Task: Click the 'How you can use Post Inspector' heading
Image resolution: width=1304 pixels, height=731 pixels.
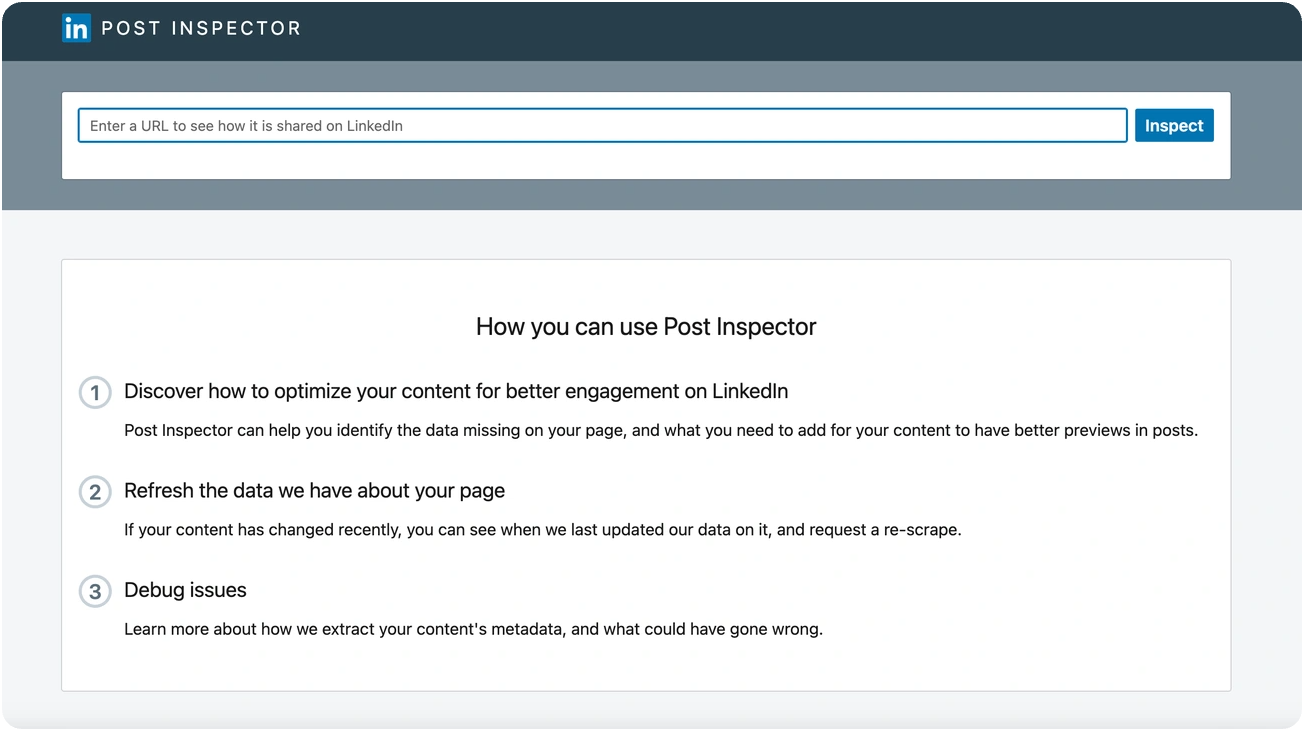Action: [x=646, y=327]
